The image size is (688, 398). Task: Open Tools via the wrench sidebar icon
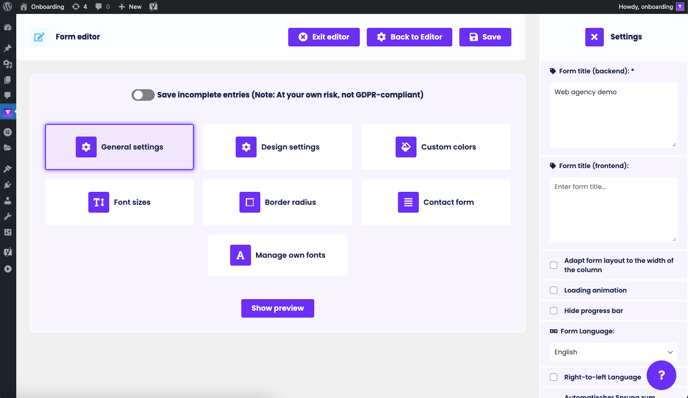click(x=7, y=216)
